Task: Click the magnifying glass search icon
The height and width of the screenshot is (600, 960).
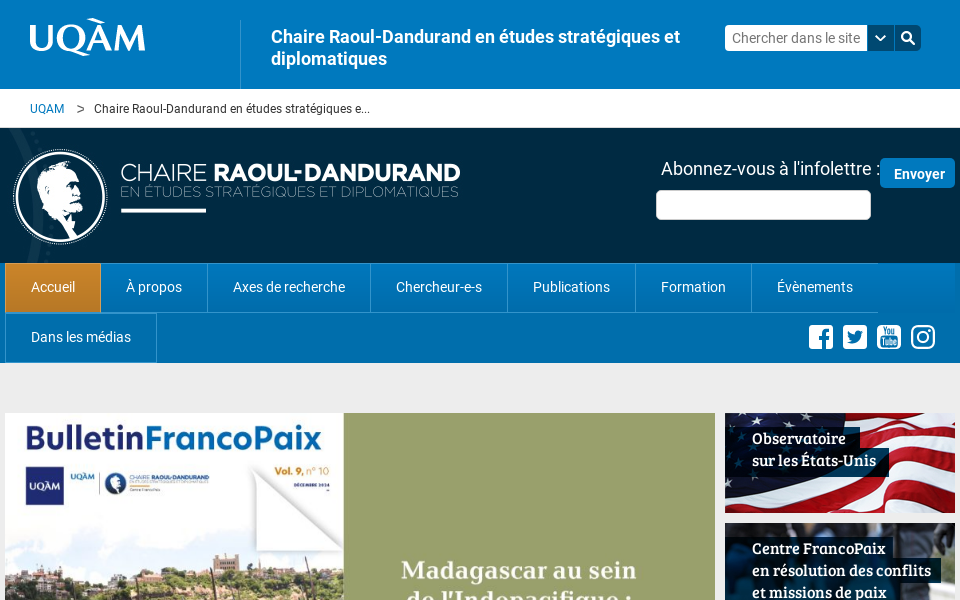Action: tap(907, 37)
